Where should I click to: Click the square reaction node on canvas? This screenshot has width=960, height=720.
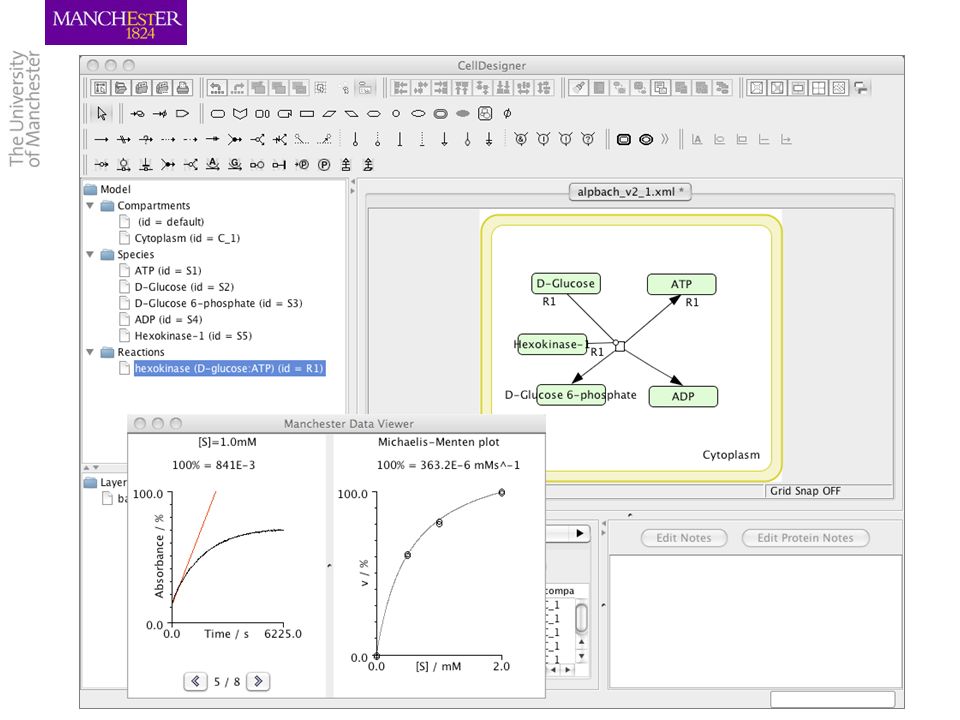pos(620,346)
